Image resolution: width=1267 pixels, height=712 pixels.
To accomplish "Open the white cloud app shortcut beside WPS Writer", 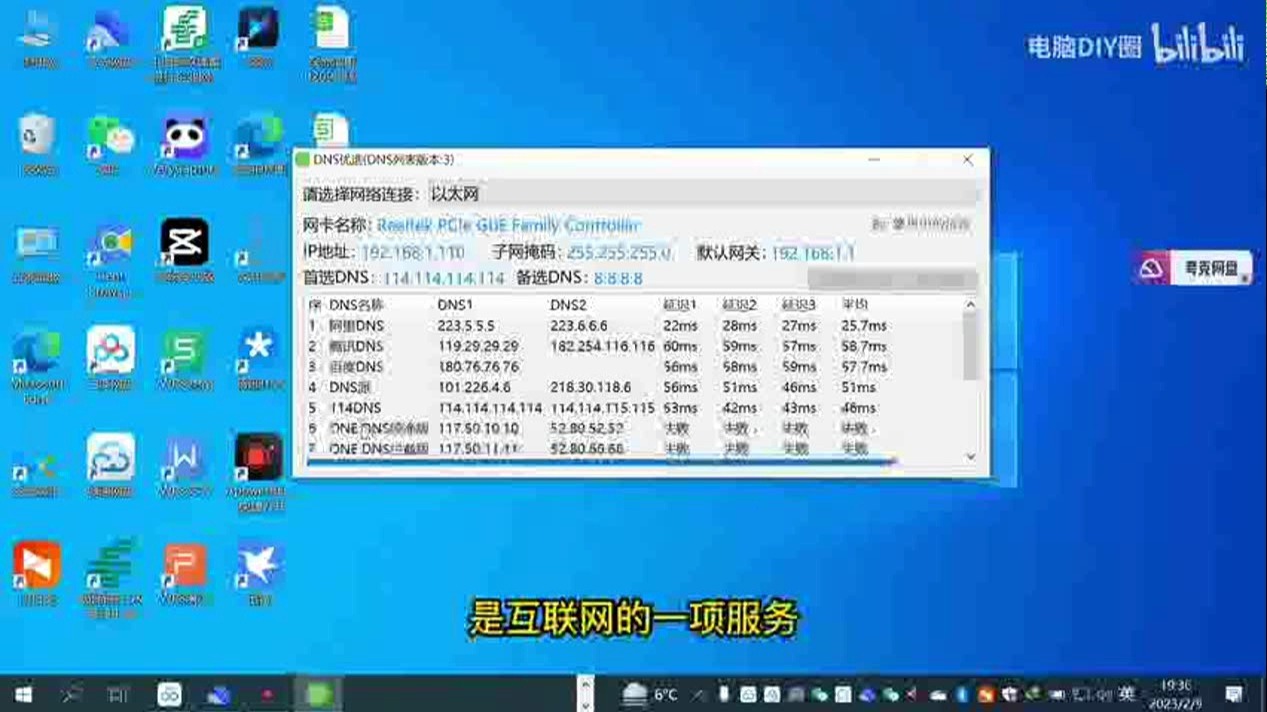I will point(110,465).
